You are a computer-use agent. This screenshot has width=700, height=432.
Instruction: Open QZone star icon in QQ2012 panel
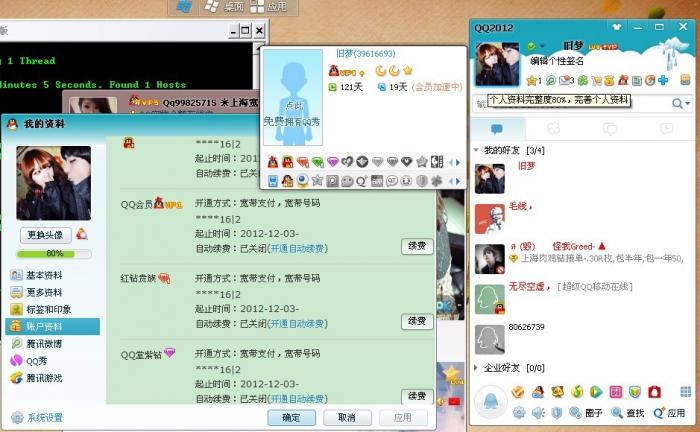[531, 81]
